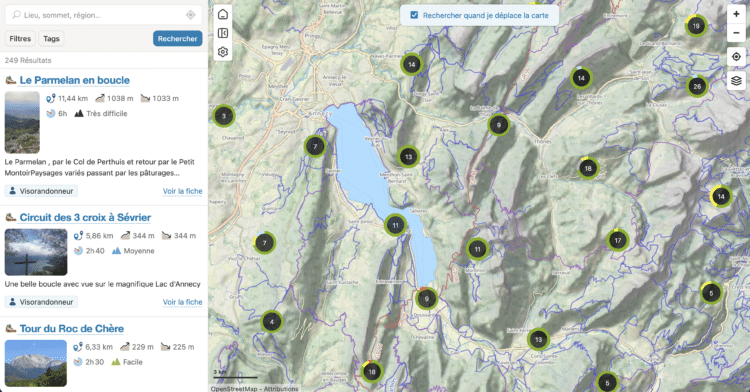Screen dimensions: 750x392
Task: Open Circuit des 3 croix à Sévrier link
Action: (85, 218)
